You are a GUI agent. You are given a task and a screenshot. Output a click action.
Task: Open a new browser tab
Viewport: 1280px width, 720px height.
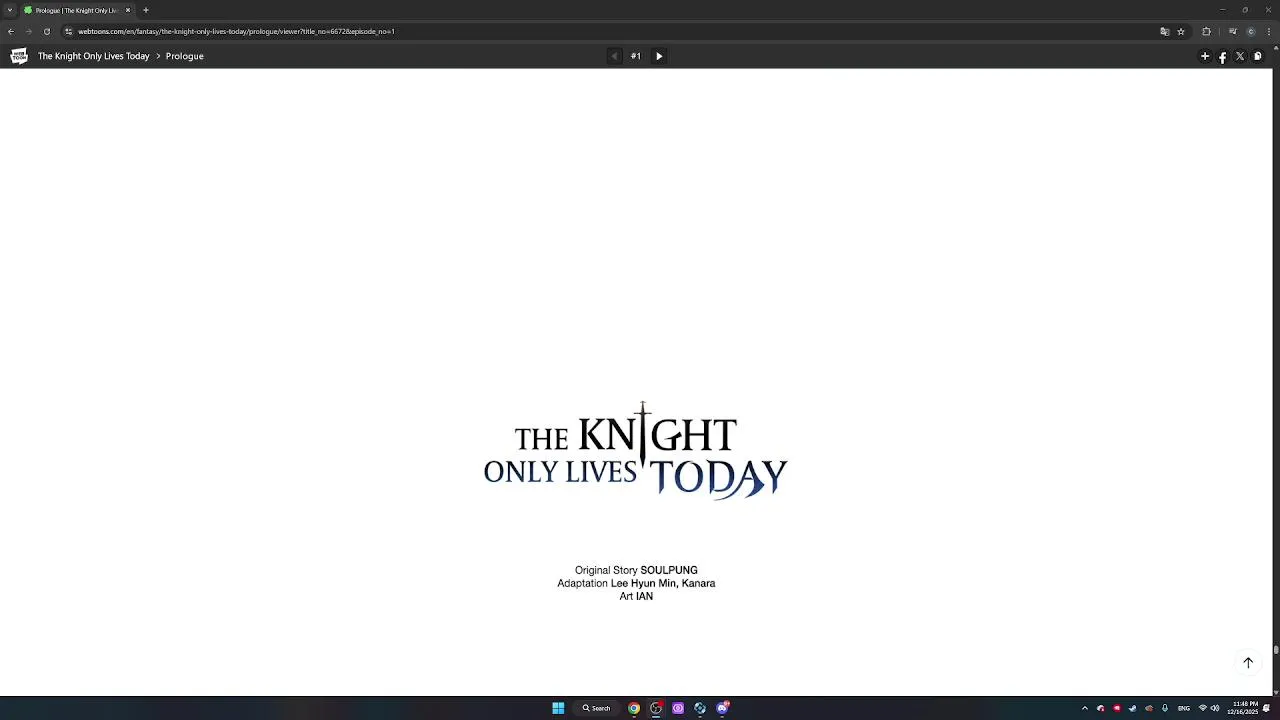point(146,10)
